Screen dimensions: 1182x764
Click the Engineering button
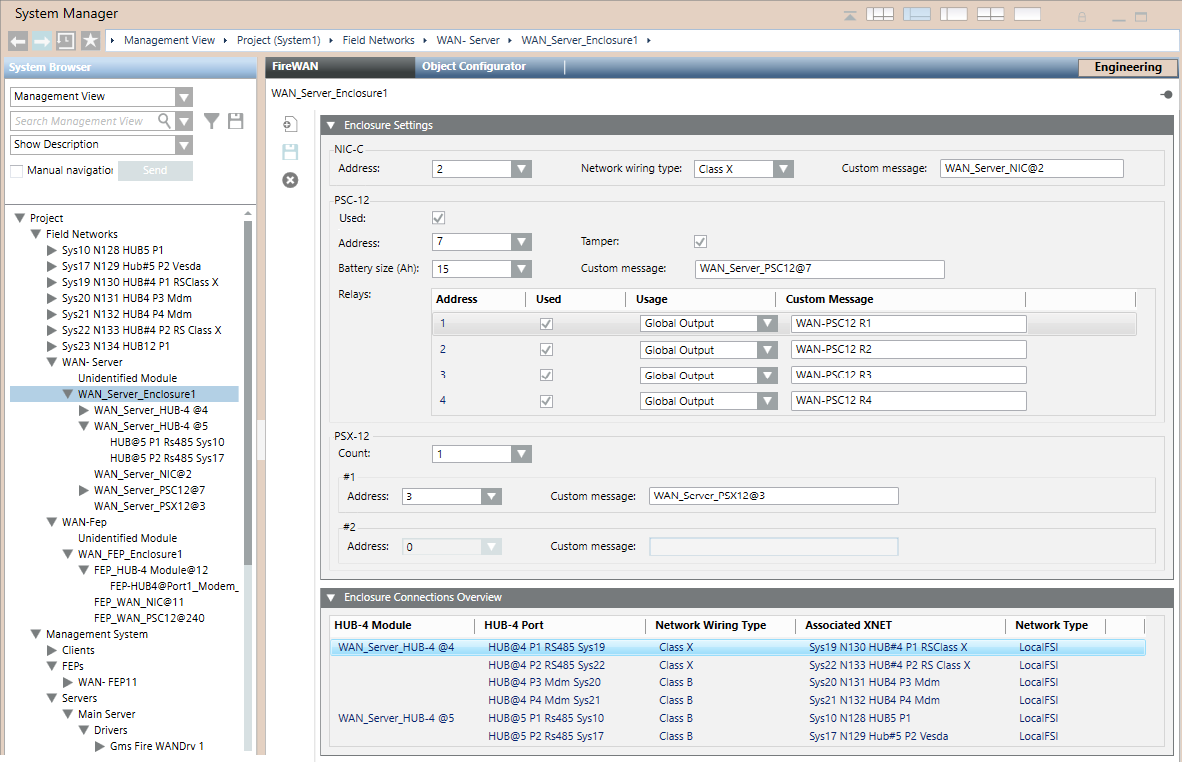click(1127, 68)
